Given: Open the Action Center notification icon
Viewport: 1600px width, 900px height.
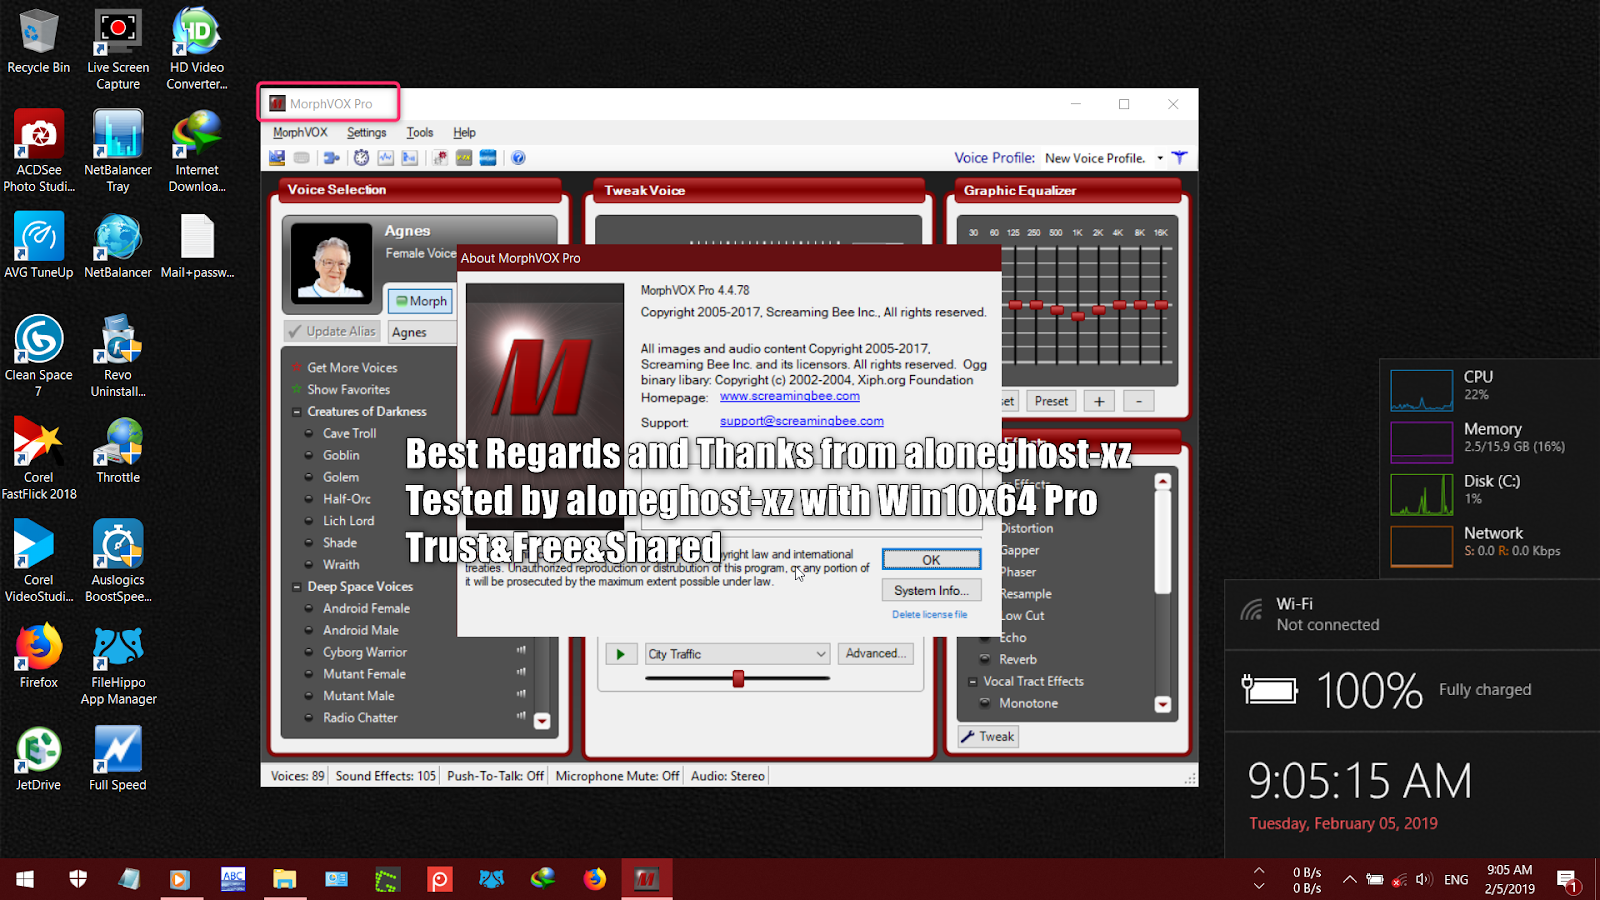Looking at the screenshot, I should [1568, 880].
